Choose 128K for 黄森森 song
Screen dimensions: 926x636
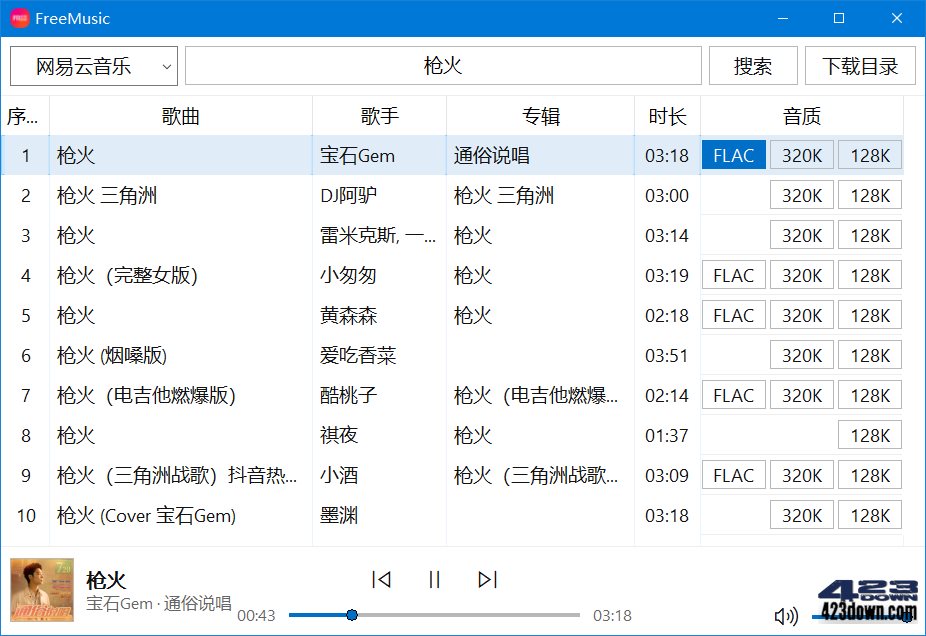tap(870, 315)
